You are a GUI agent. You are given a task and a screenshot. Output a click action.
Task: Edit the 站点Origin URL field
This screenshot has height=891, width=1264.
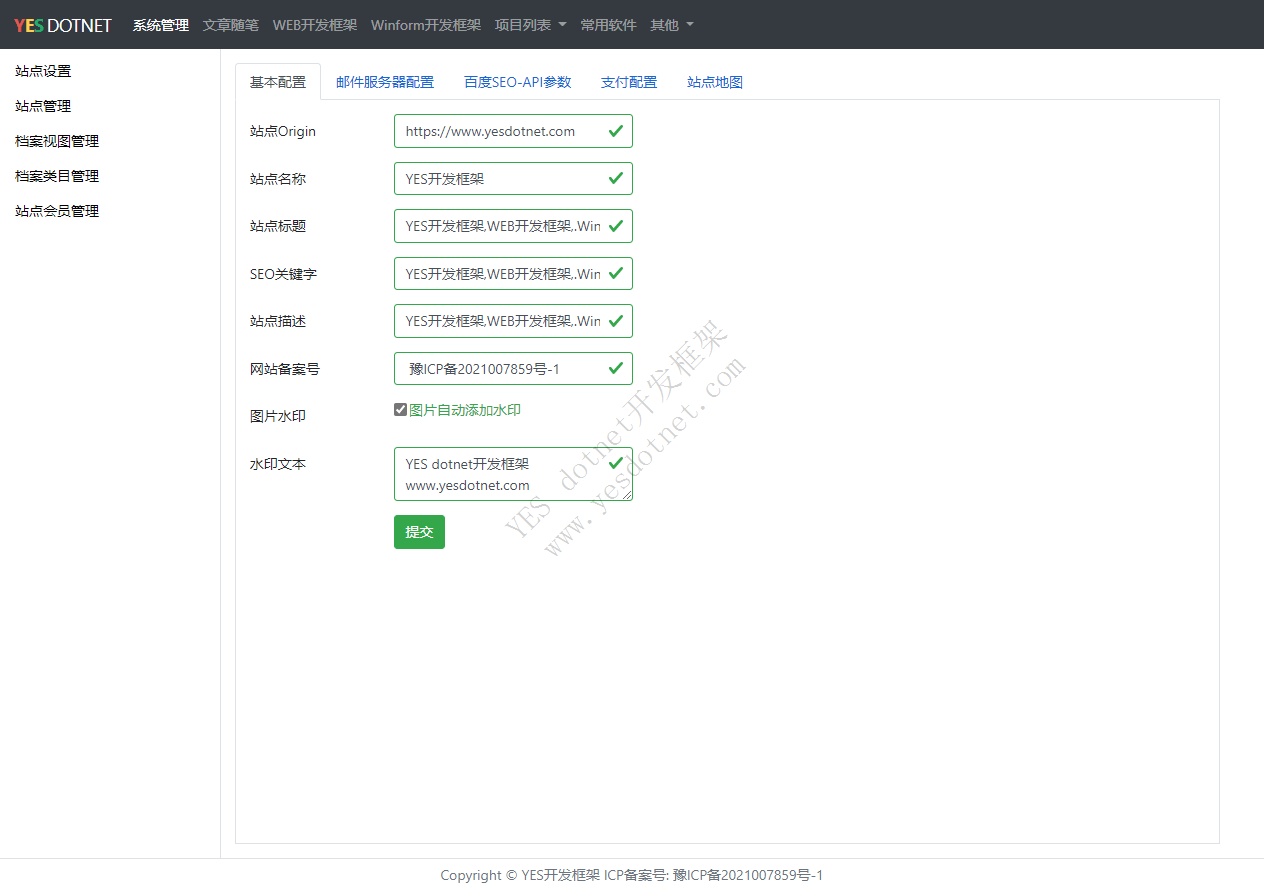coord(513,131)
